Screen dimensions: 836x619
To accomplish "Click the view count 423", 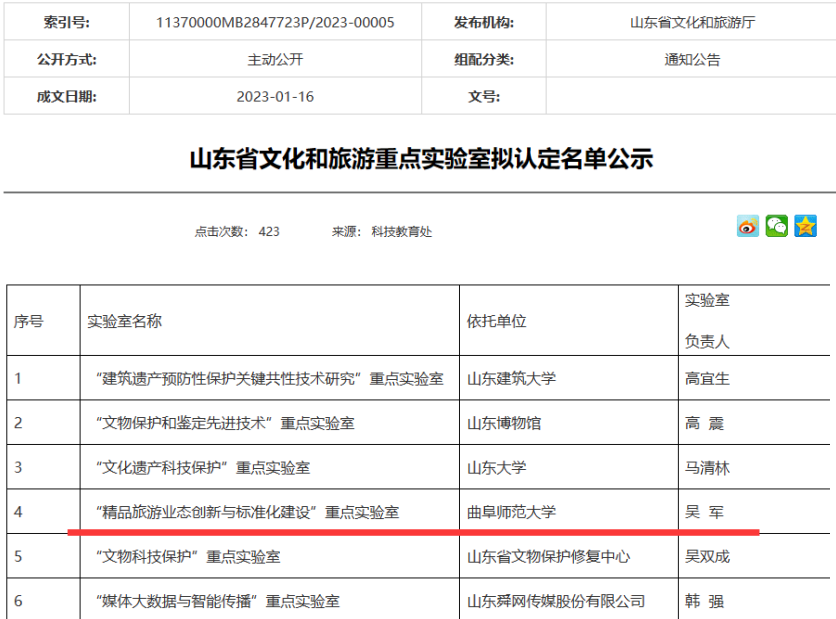I will coord(269,232).
